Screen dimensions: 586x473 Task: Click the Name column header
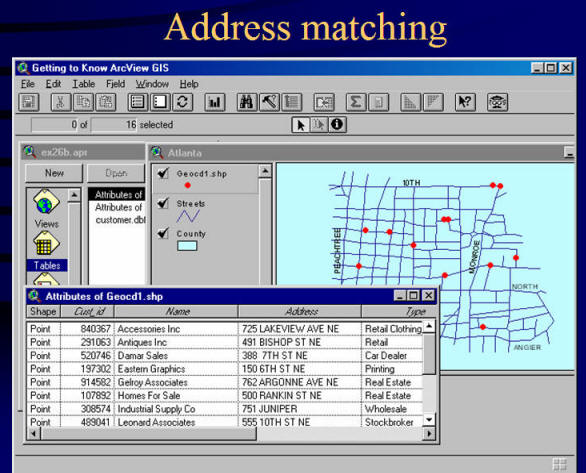click(x=176, y=311)
